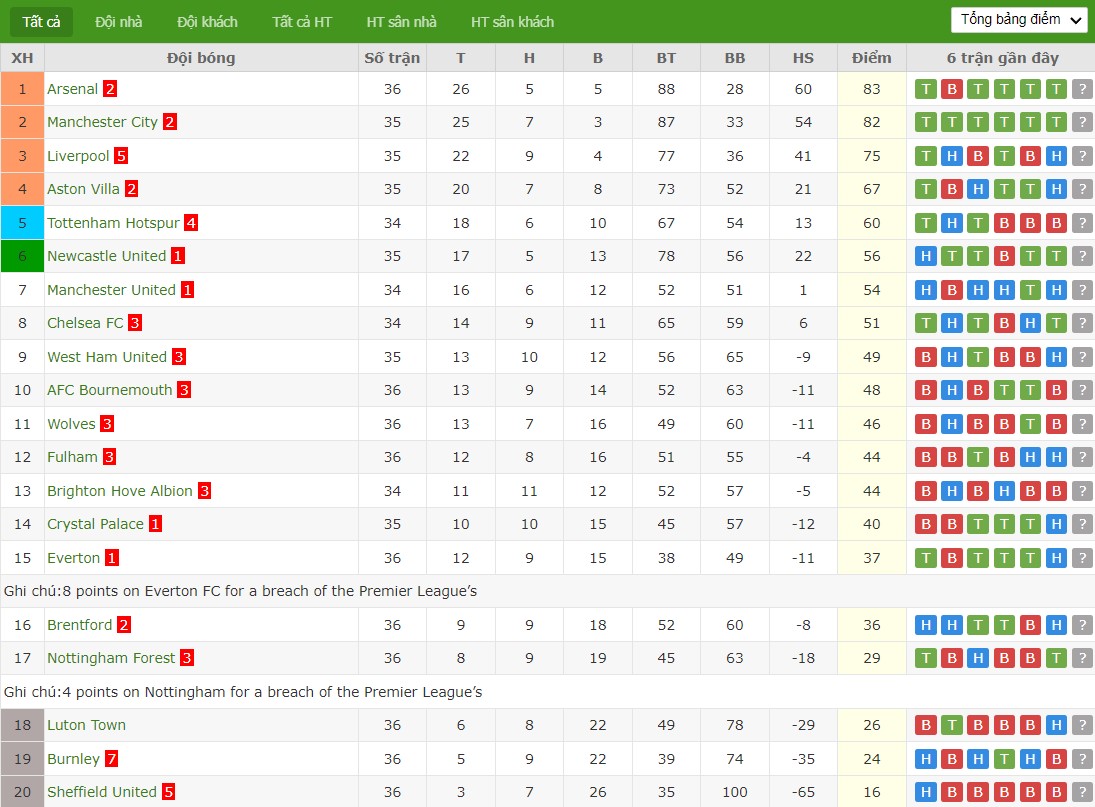The height and width of the screenshot is (807, 1095).
Task: Open the 'Tổng bảng điểm' dropdown
Action: pyautogui.click(x=1019, y=20)
